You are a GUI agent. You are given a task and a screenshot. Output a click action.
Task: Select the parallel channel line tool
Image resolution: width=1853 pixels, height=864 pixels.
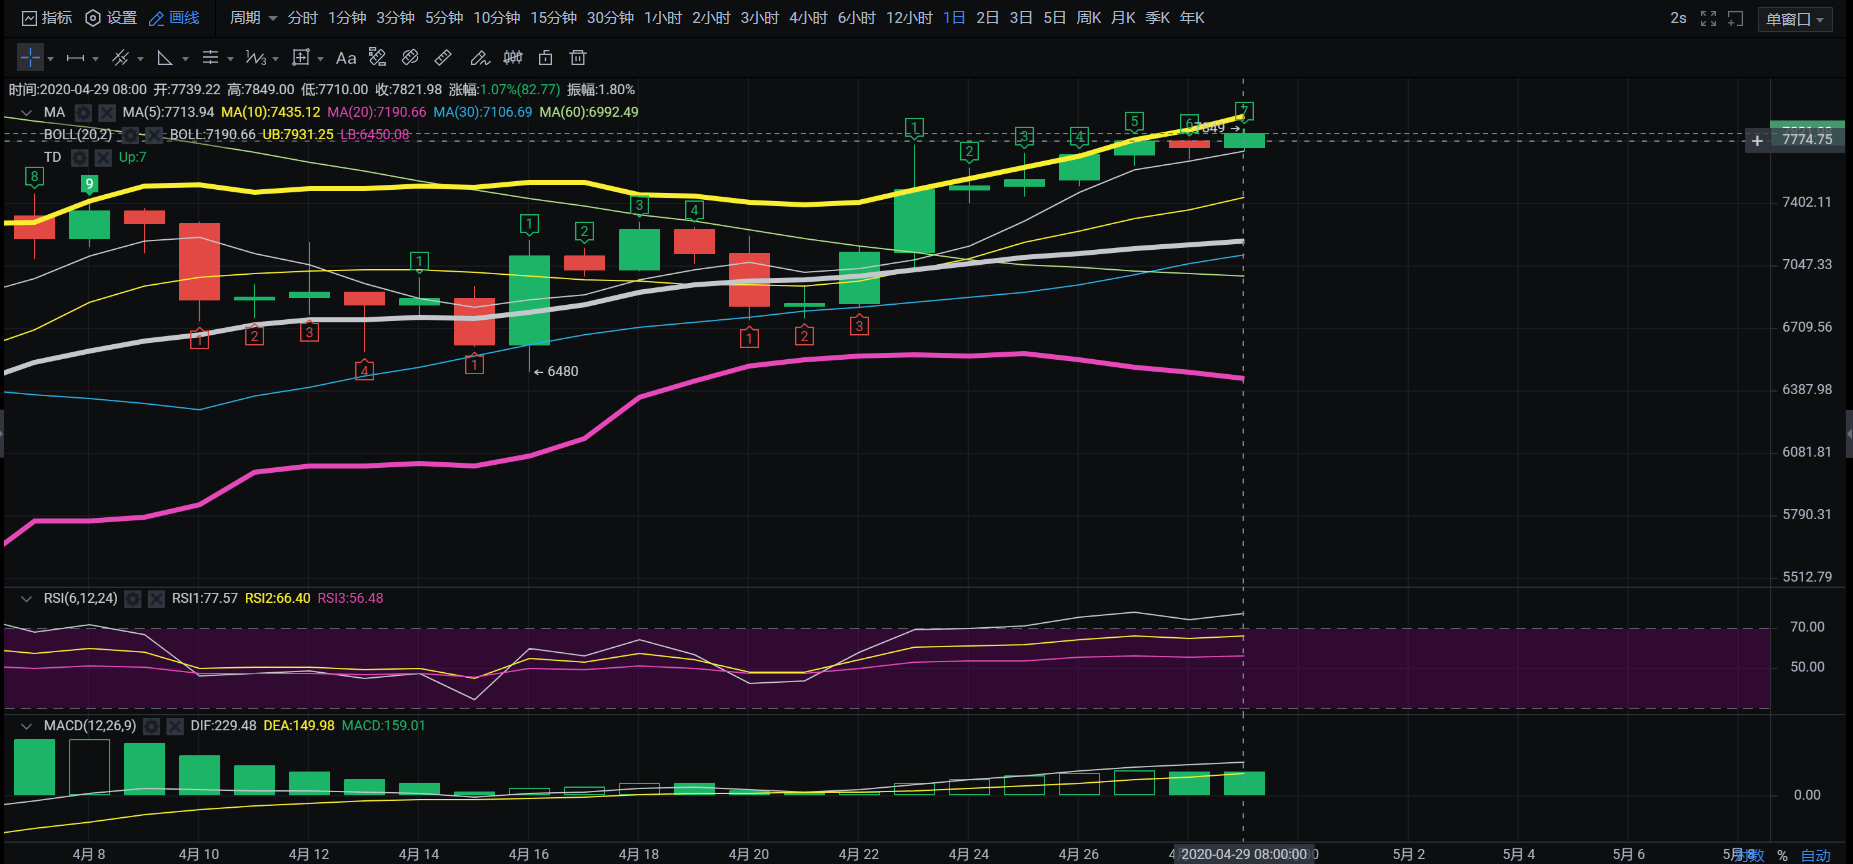click(x=121, y=58)
